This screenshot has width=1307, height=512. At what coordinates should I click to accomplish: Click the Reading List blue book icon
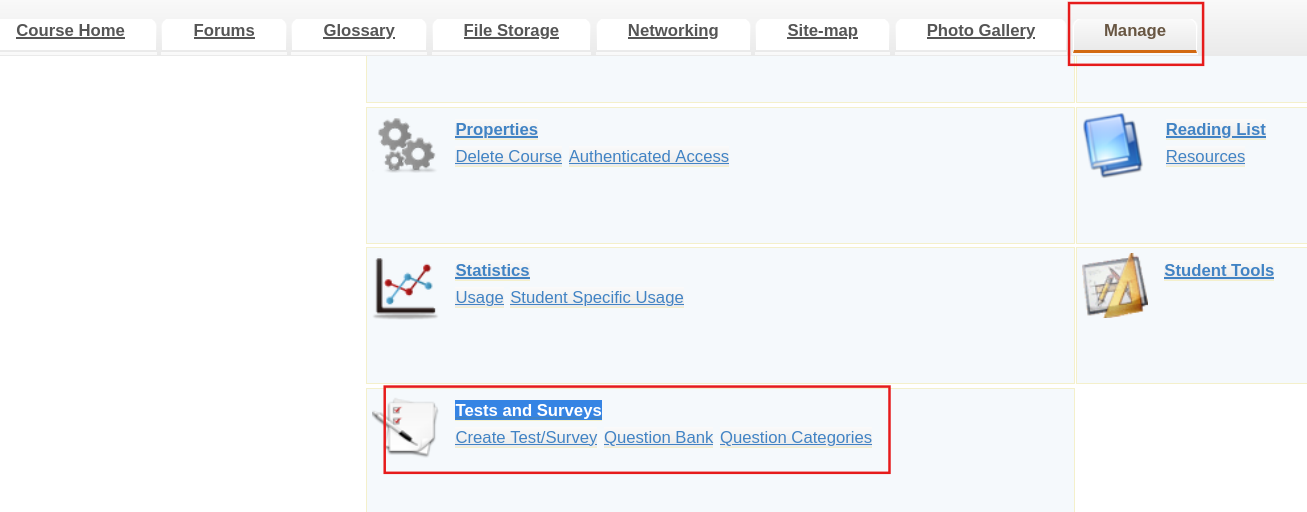point(1113,145)
